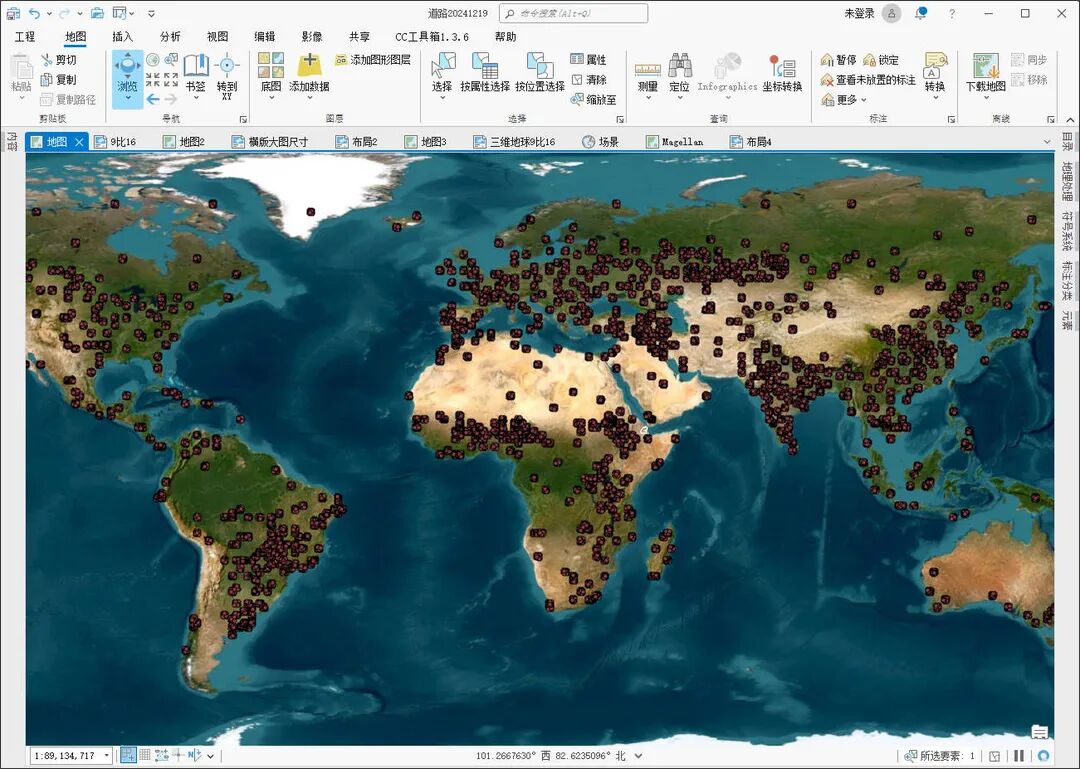Open 坐标转换 coordinate conversion
Viewport: 1080px width, 769px height.
click(782, 72)
